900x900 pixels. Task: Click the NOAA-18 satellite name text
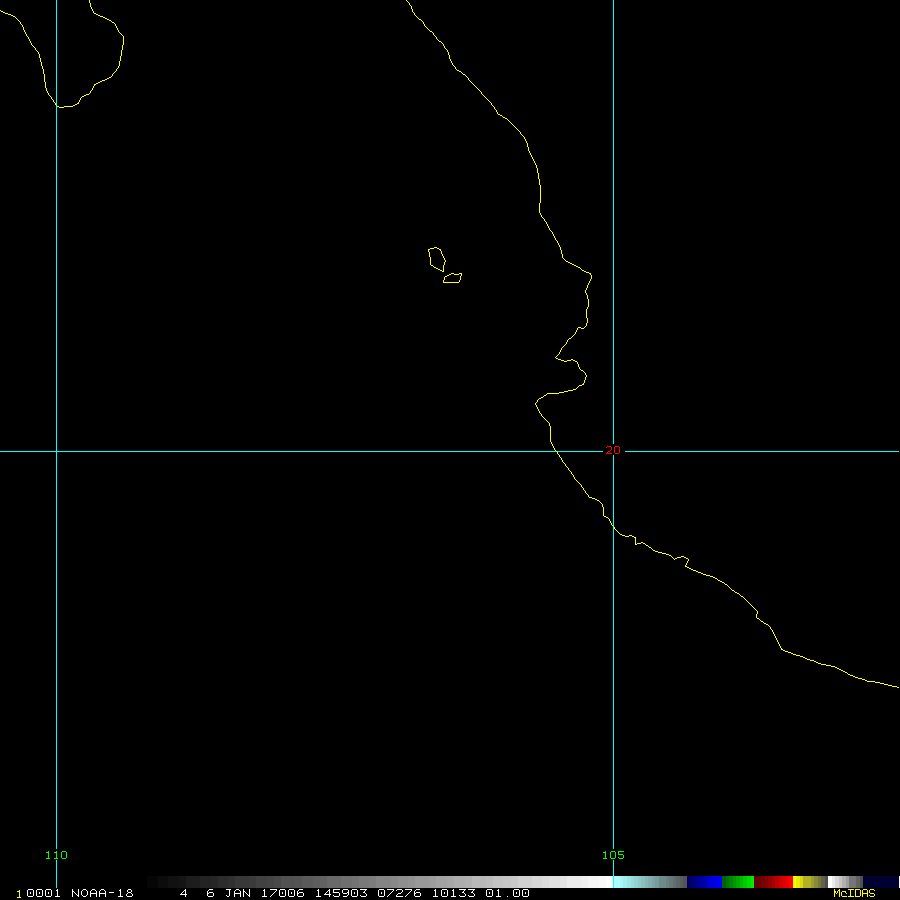(x=102, y=893)
